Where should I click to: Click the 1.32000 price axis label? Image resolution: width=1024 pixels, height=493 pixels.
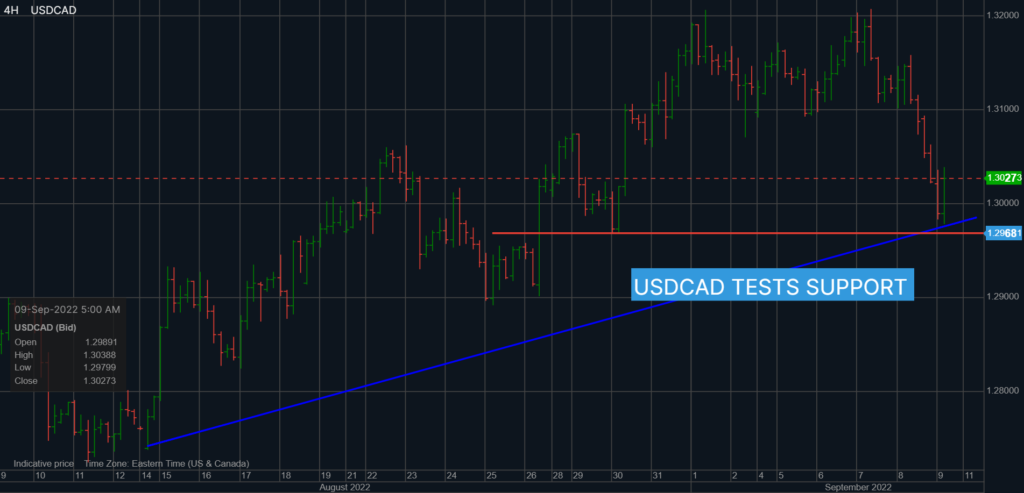(x=1002, y=16)
